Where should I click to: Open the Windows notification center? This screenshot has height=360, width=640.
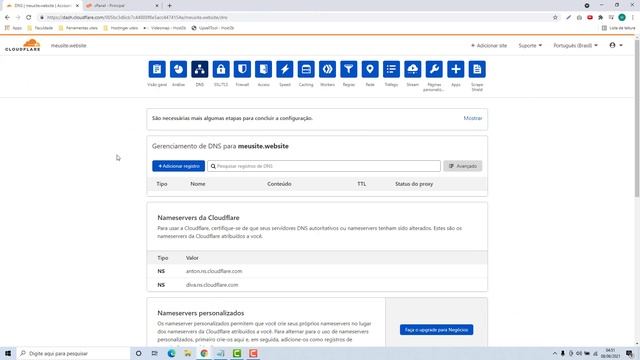629,353
